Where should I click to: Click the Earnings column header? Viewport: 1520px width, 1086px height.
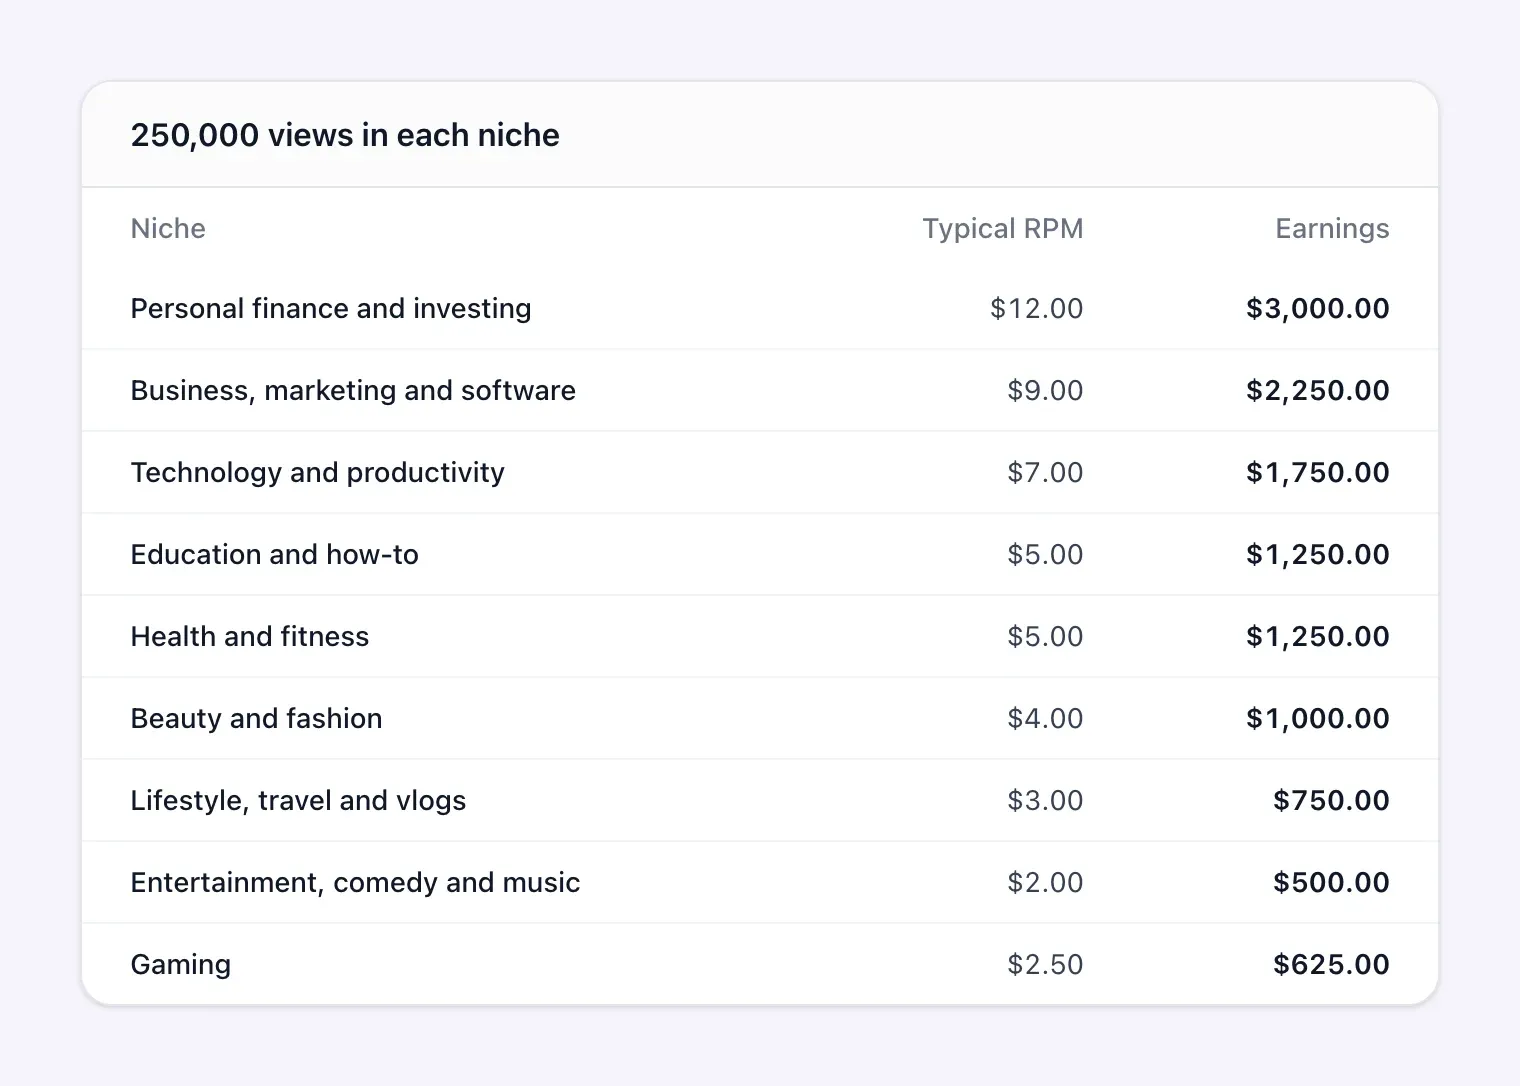click(x=1332, y=228)
